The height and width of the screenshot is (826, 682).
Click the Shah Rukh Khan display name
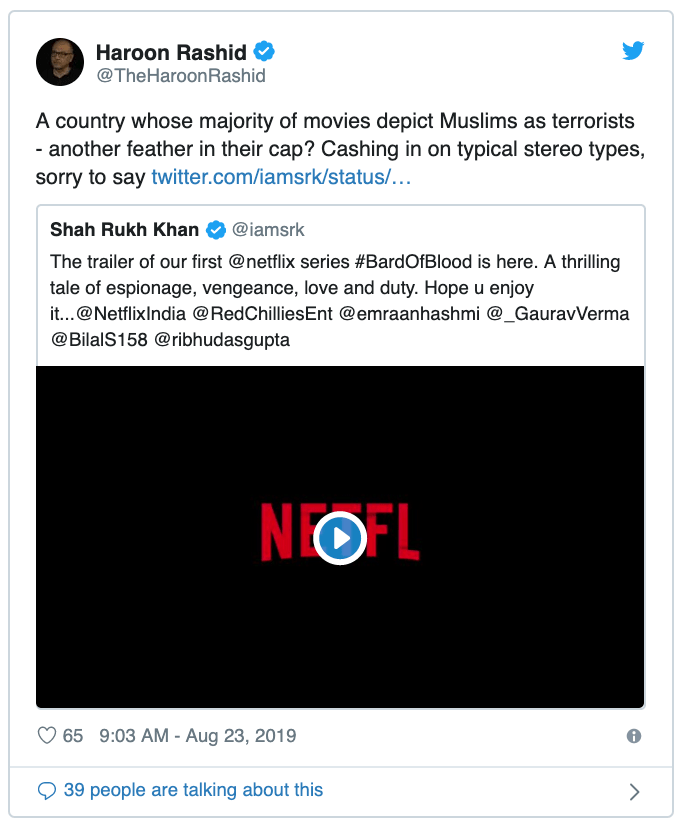[124, 230]
